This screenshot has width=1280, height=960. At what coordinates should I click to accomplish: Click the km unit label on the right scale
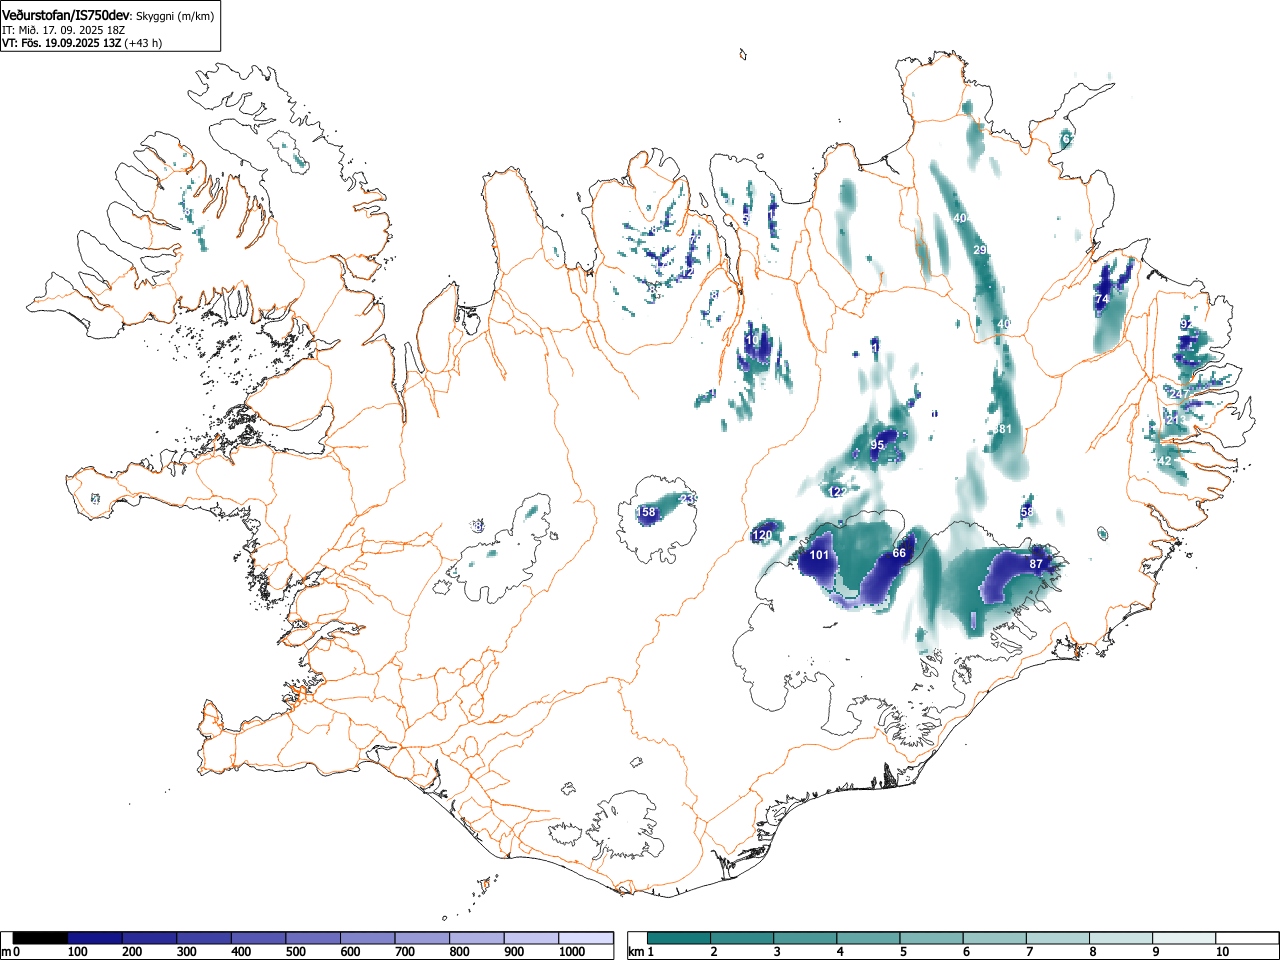click(x=636, y=952)
